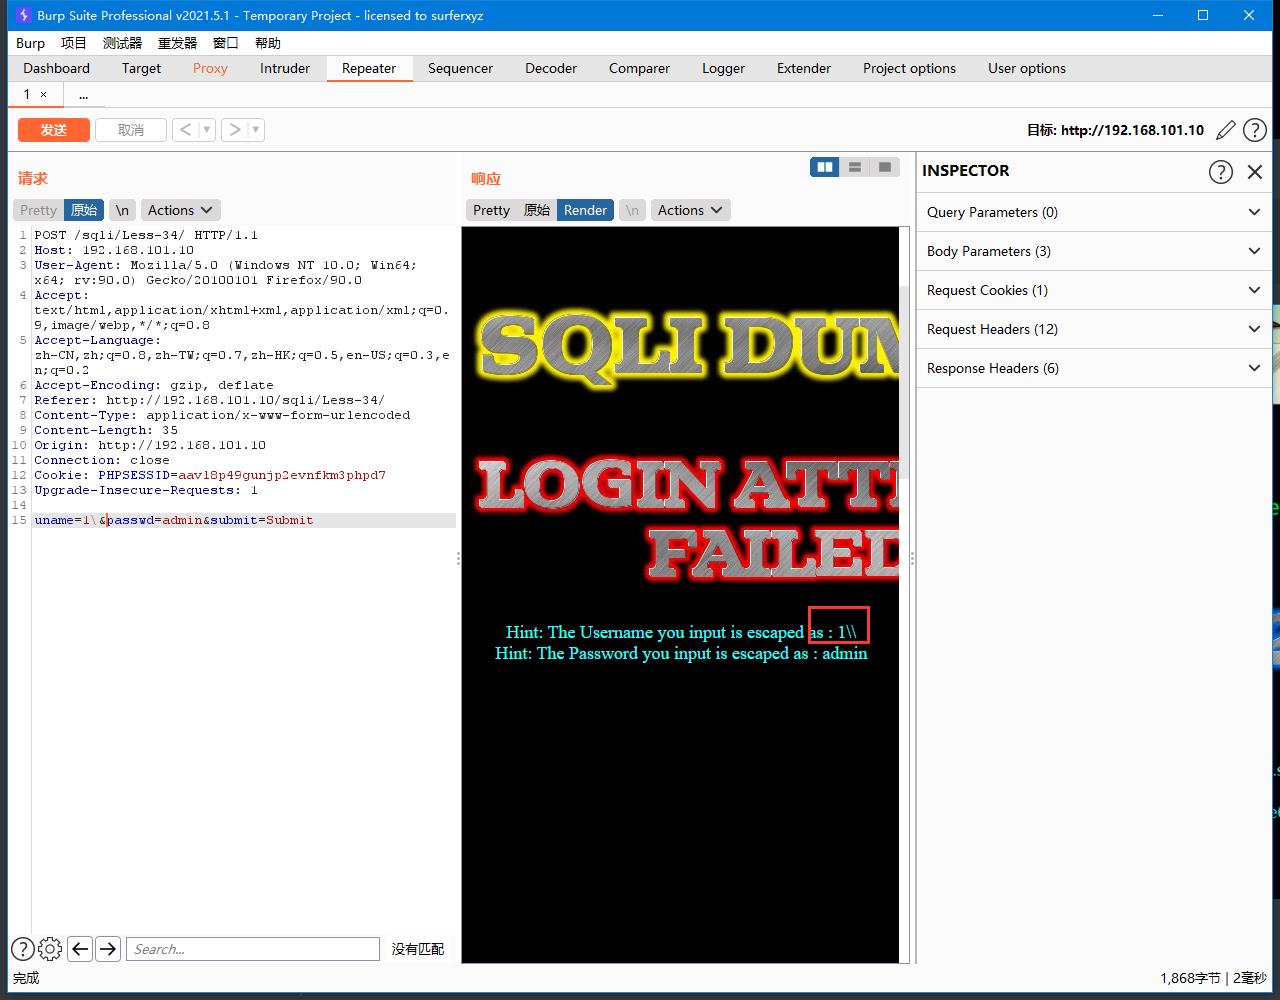Switch to Comparer tab
This screenshot has width=1280, height=1000.
[639, 68]
